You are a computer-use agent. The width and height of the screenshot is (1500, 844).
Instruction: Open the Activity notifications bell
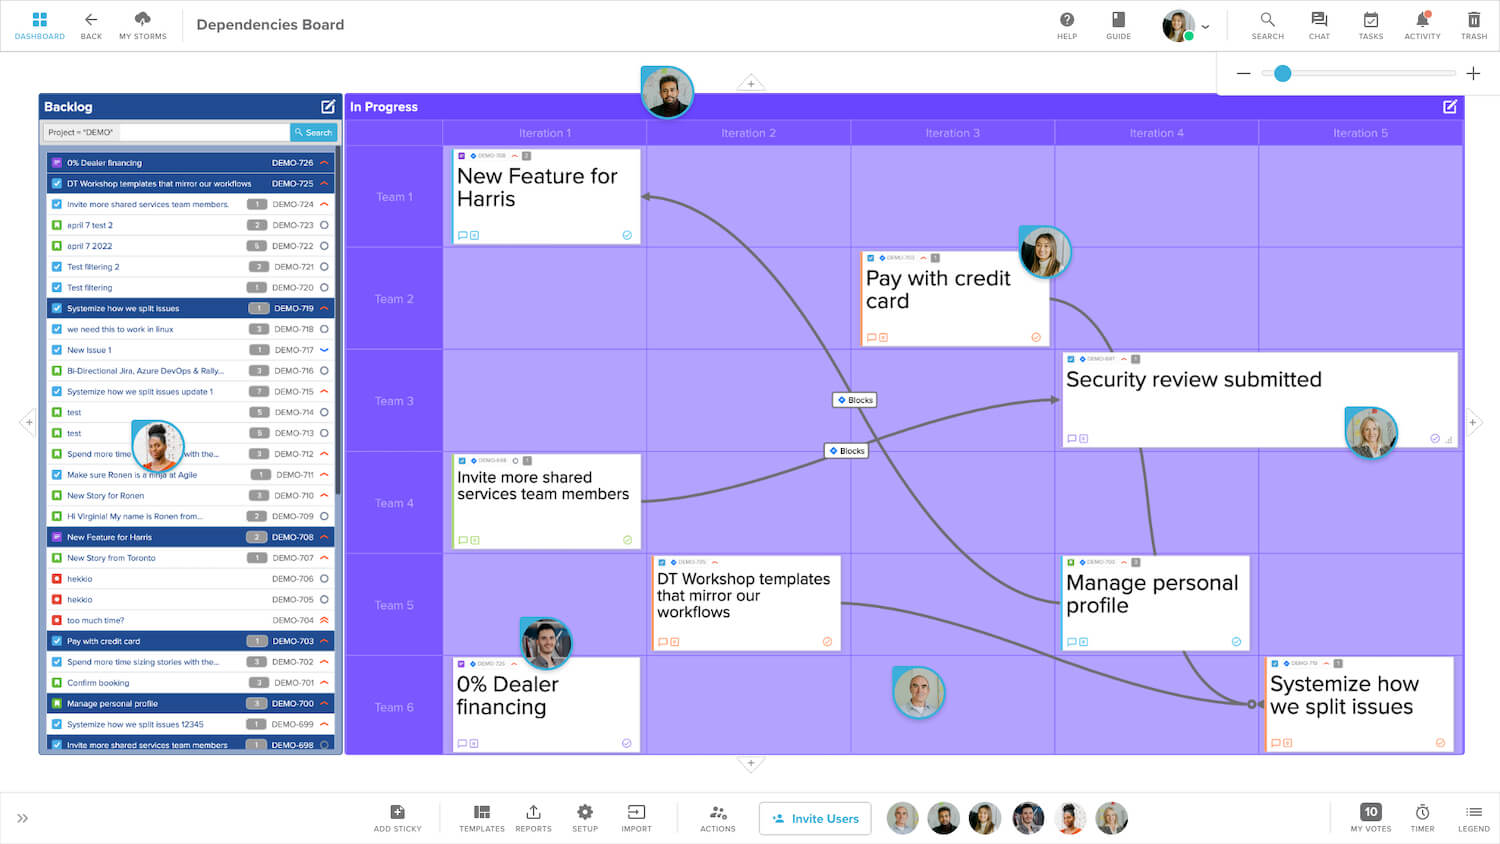(x=1422, y=22)
